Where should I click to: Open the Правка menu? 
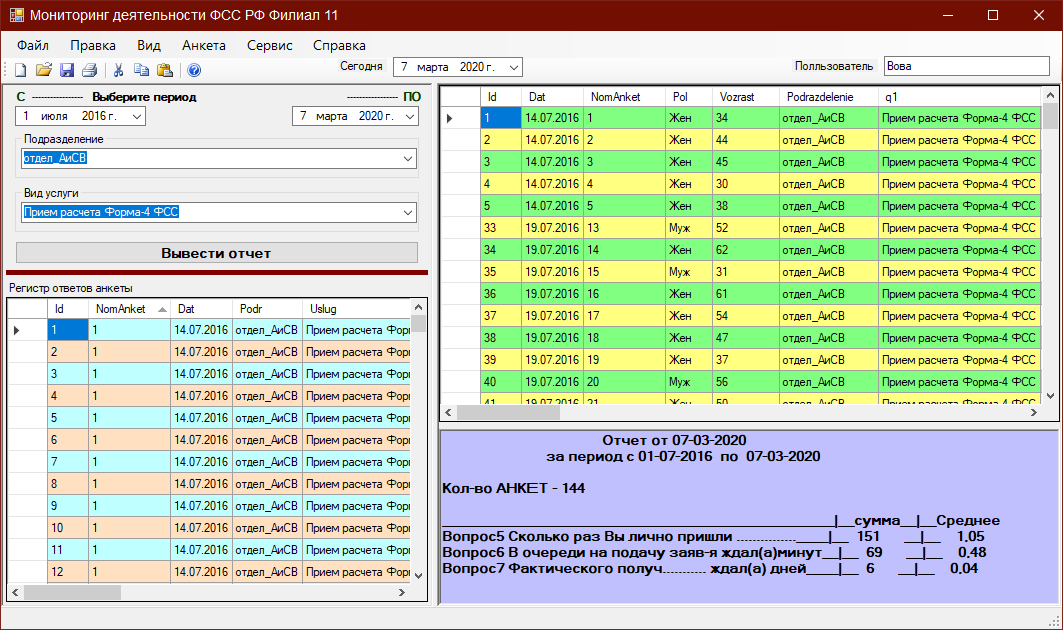tap(93, 45)
